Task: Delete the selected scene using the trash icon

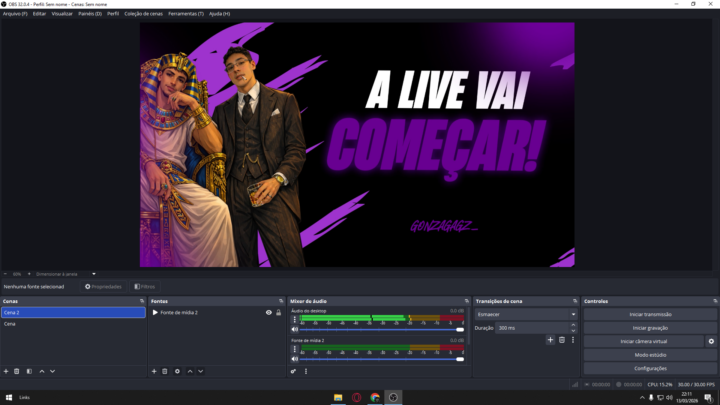Action: click(x=17, y=371)
